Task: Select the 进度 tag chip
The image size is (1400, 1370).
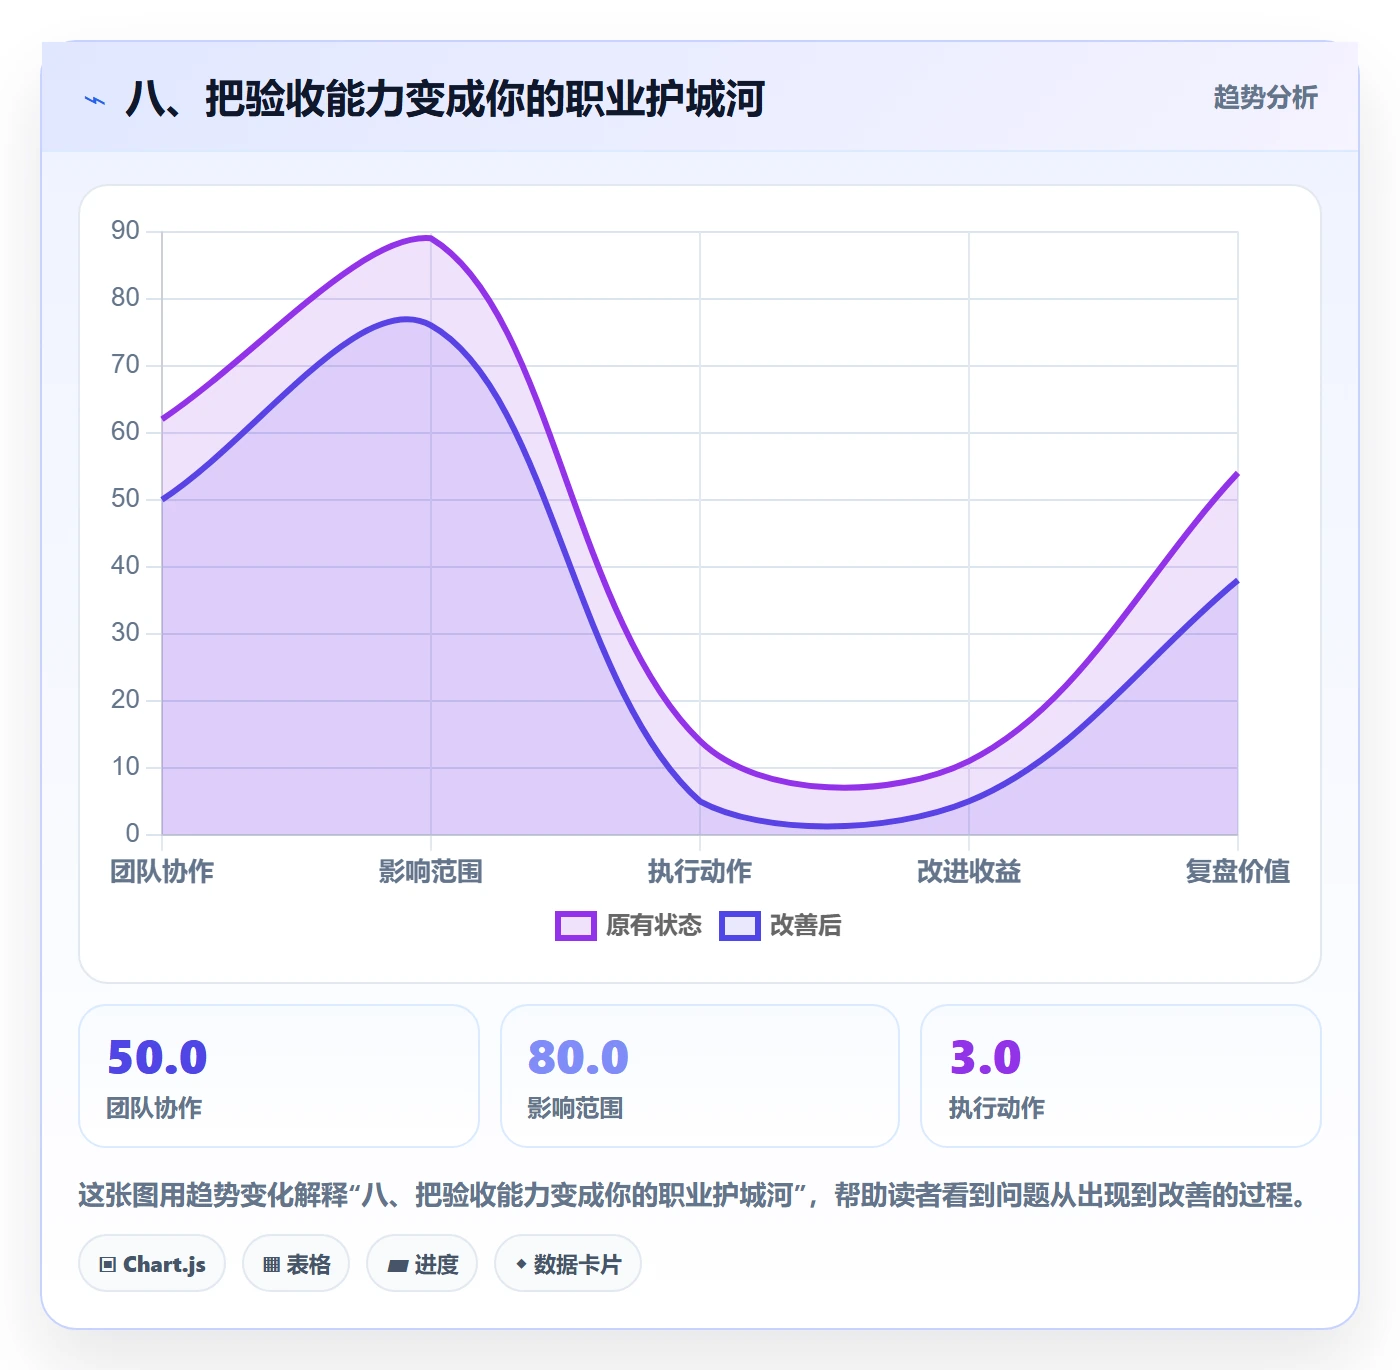Action: (422, 1264)
